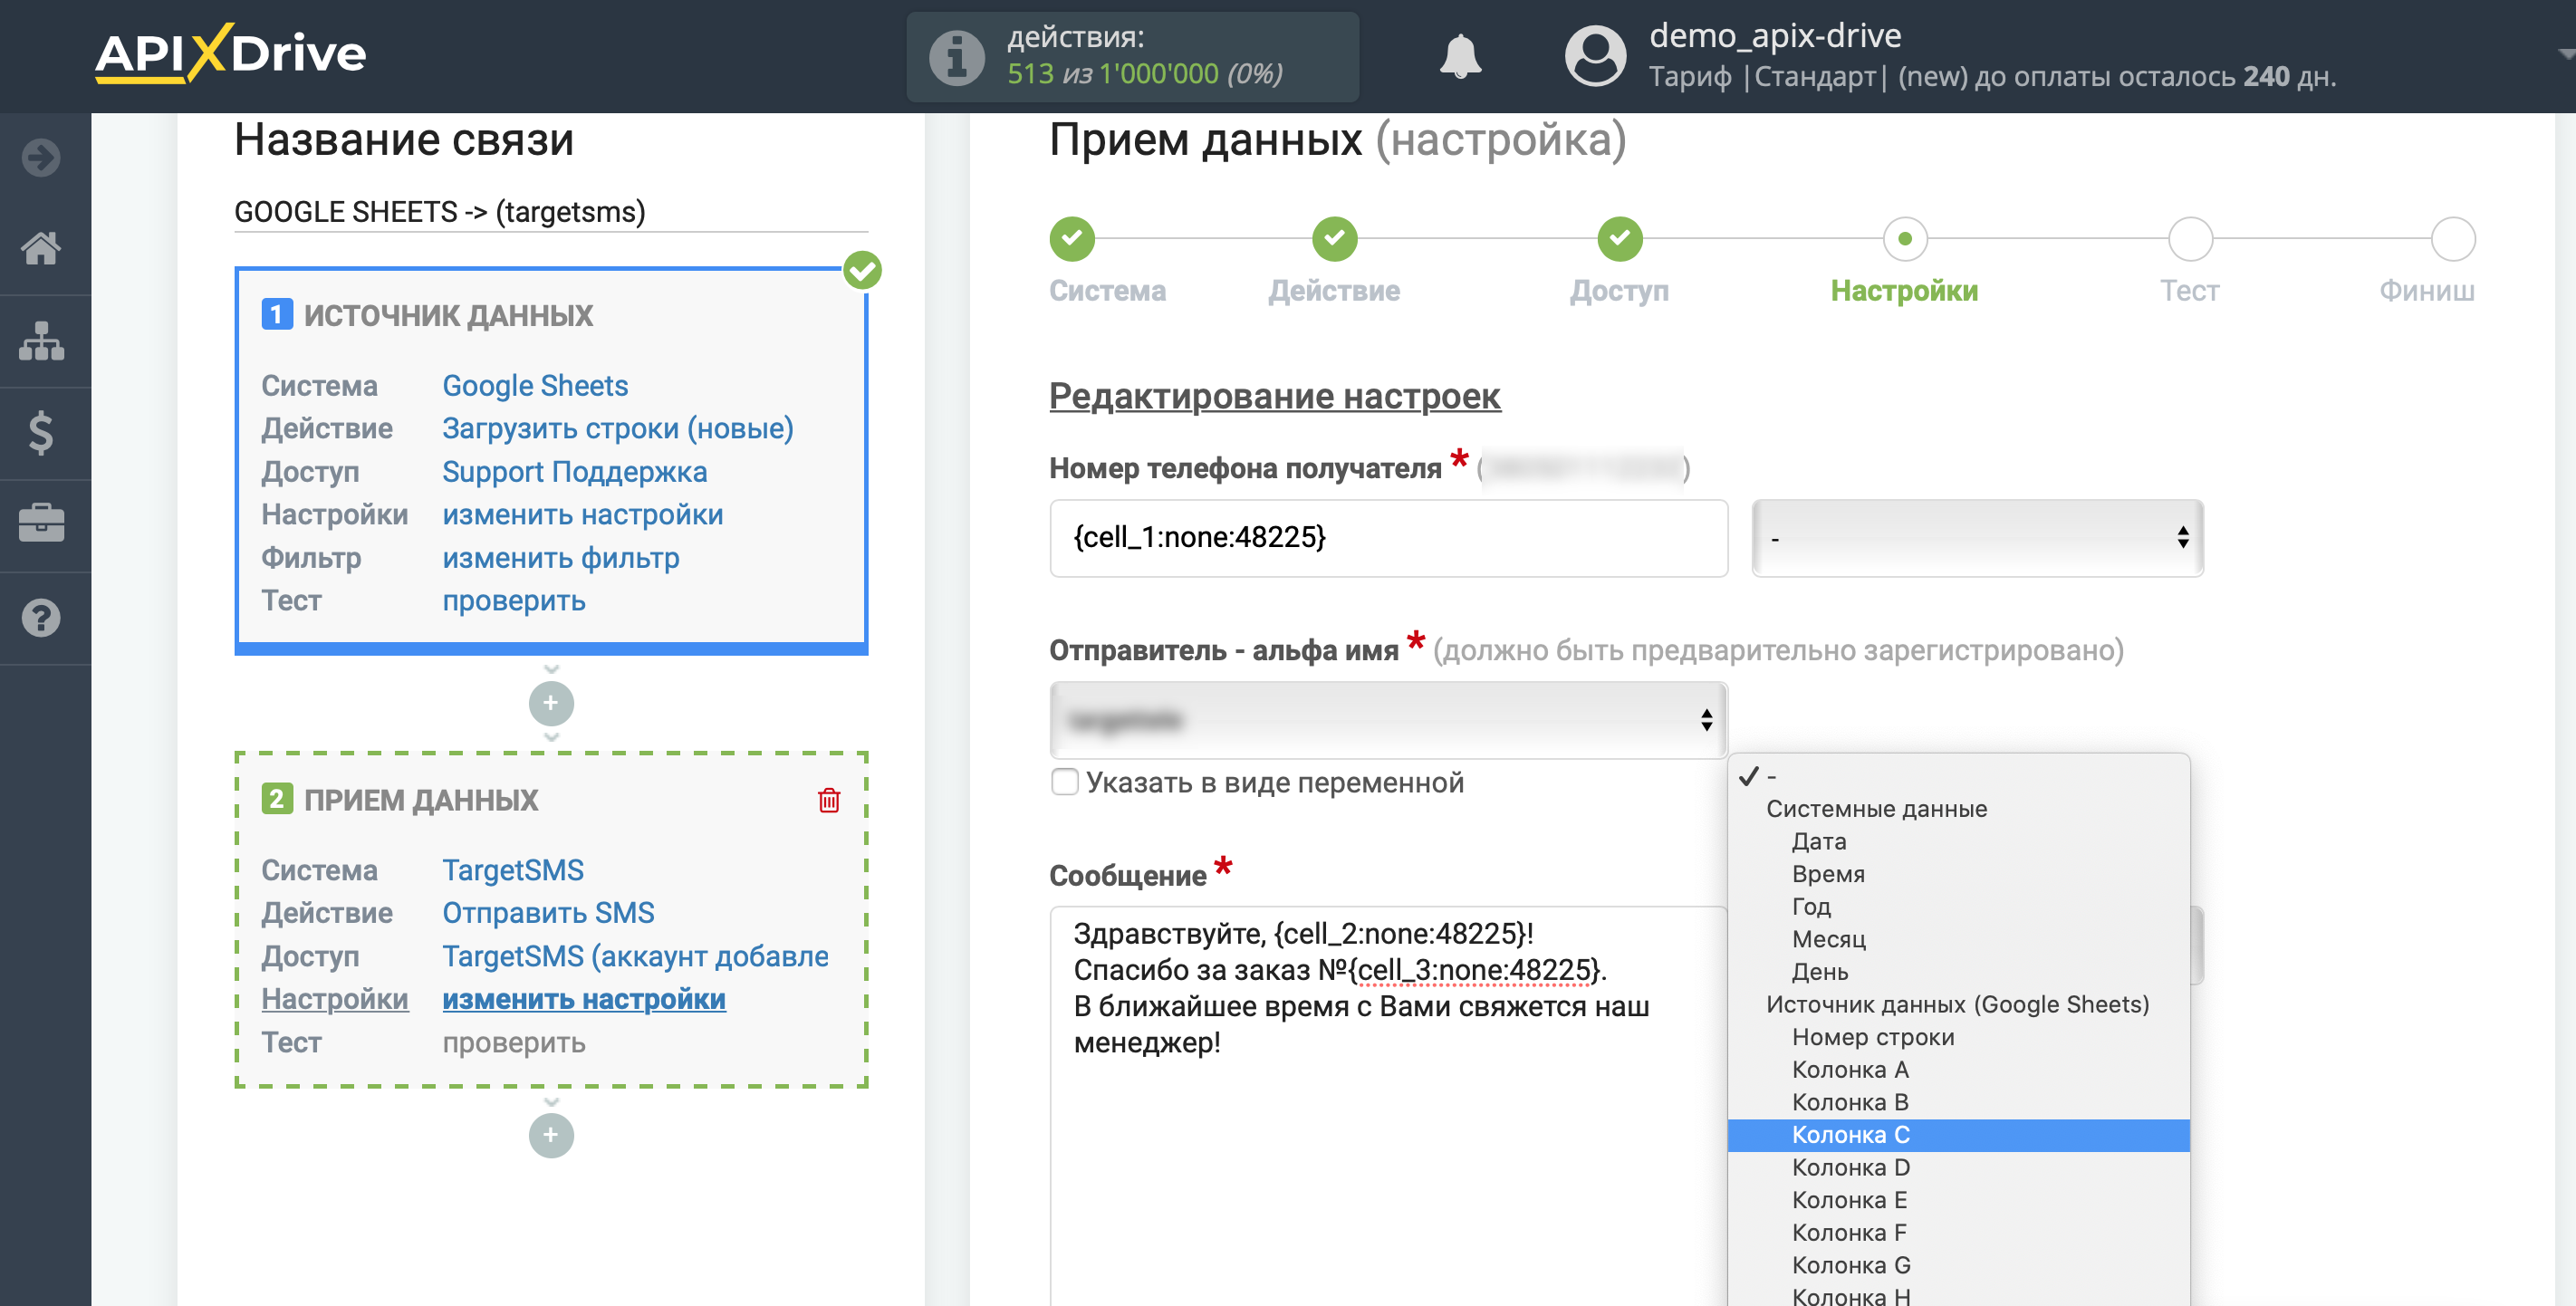The width and height of the screenshot is (2576, 1306).
Task: Open the TargetSMS system link
Action: (x=513, y=870)
